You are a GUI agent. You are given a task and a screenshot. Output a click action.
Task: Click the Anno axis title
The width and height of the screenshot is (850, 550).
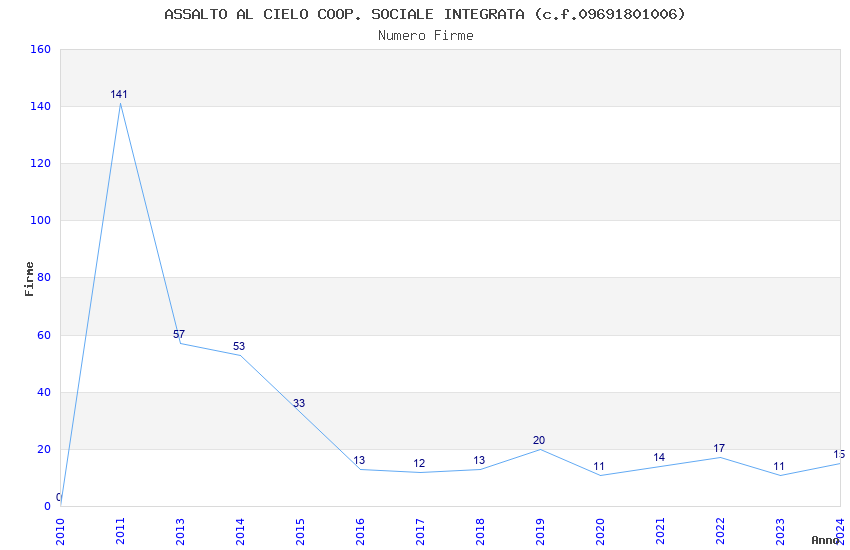(825, 540)
